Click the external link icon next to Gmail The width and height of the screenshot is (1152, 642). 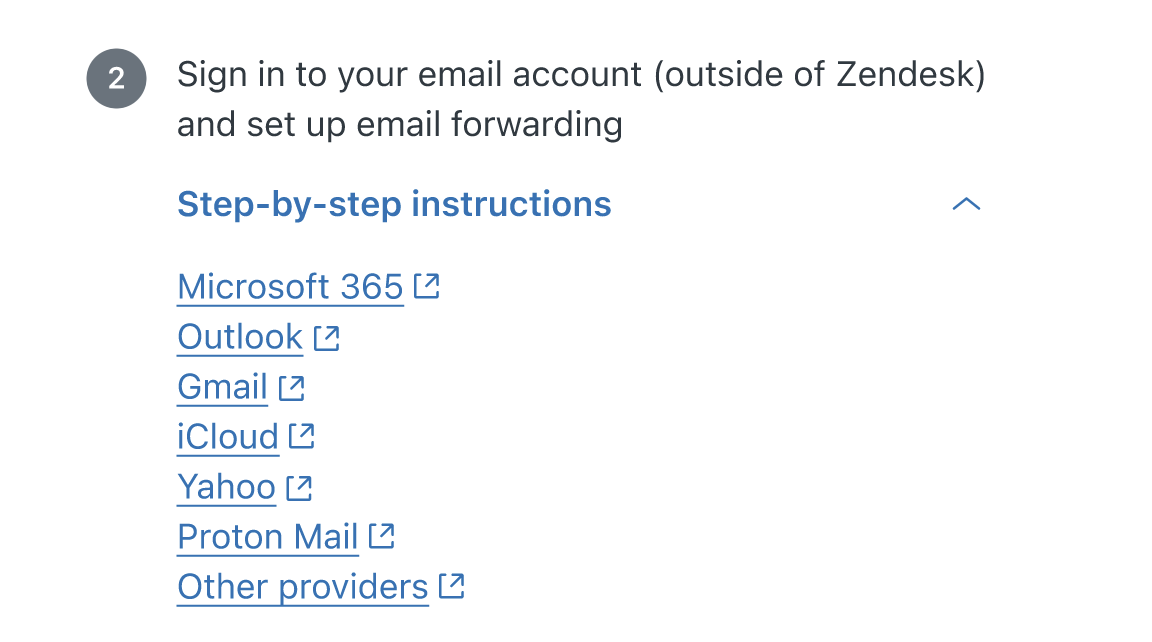292,388
